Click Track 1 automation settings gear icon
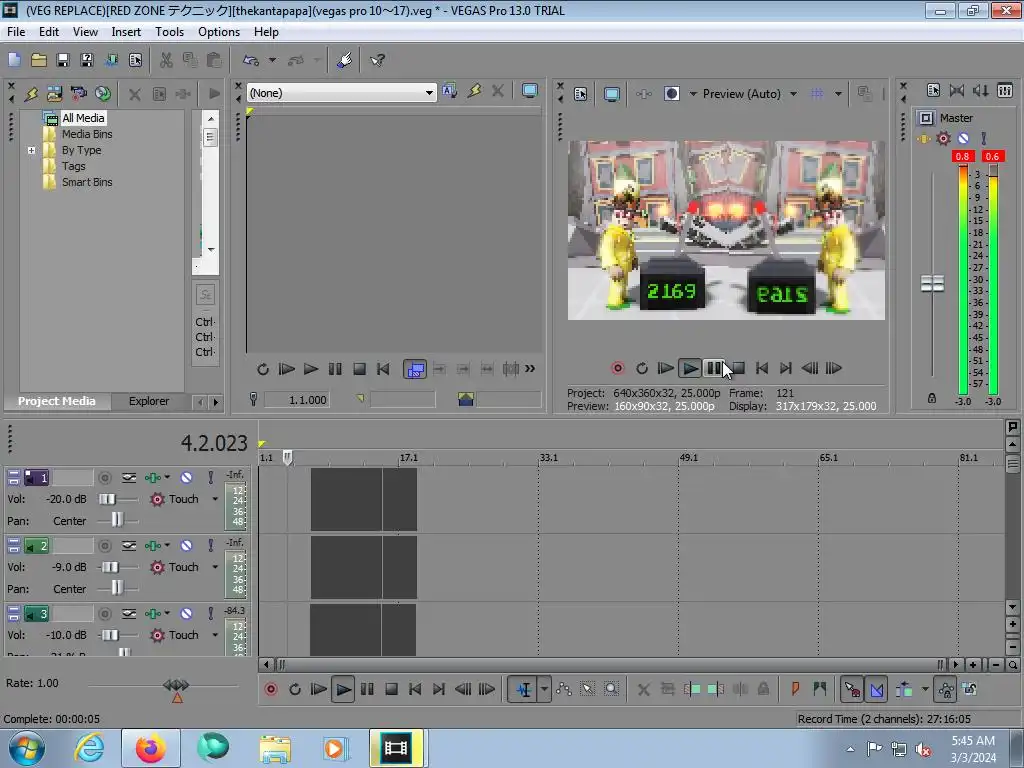 click(x=157, y=500)
